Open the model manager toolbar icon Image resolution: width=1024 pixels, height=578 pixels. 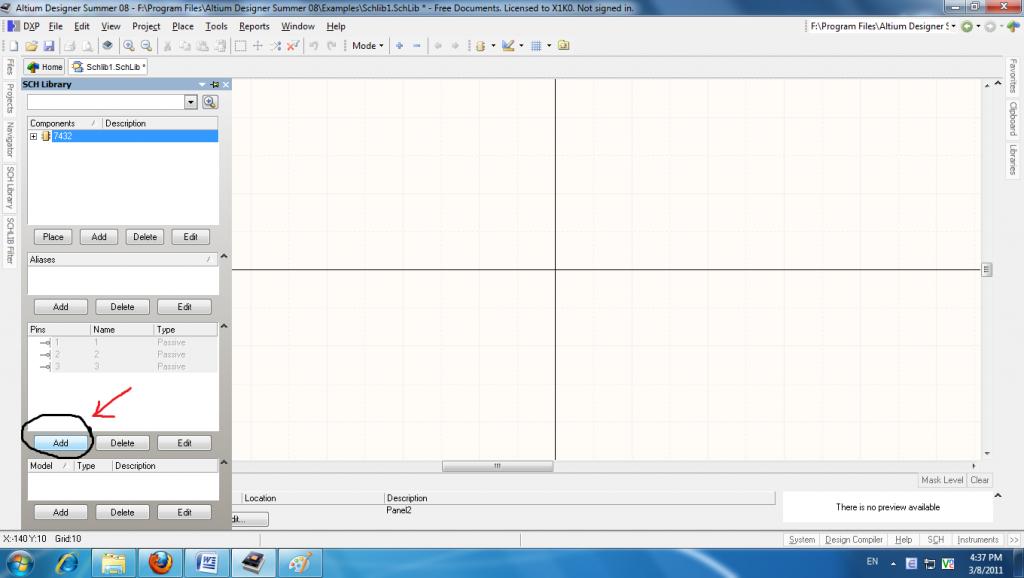coord(564,46)
